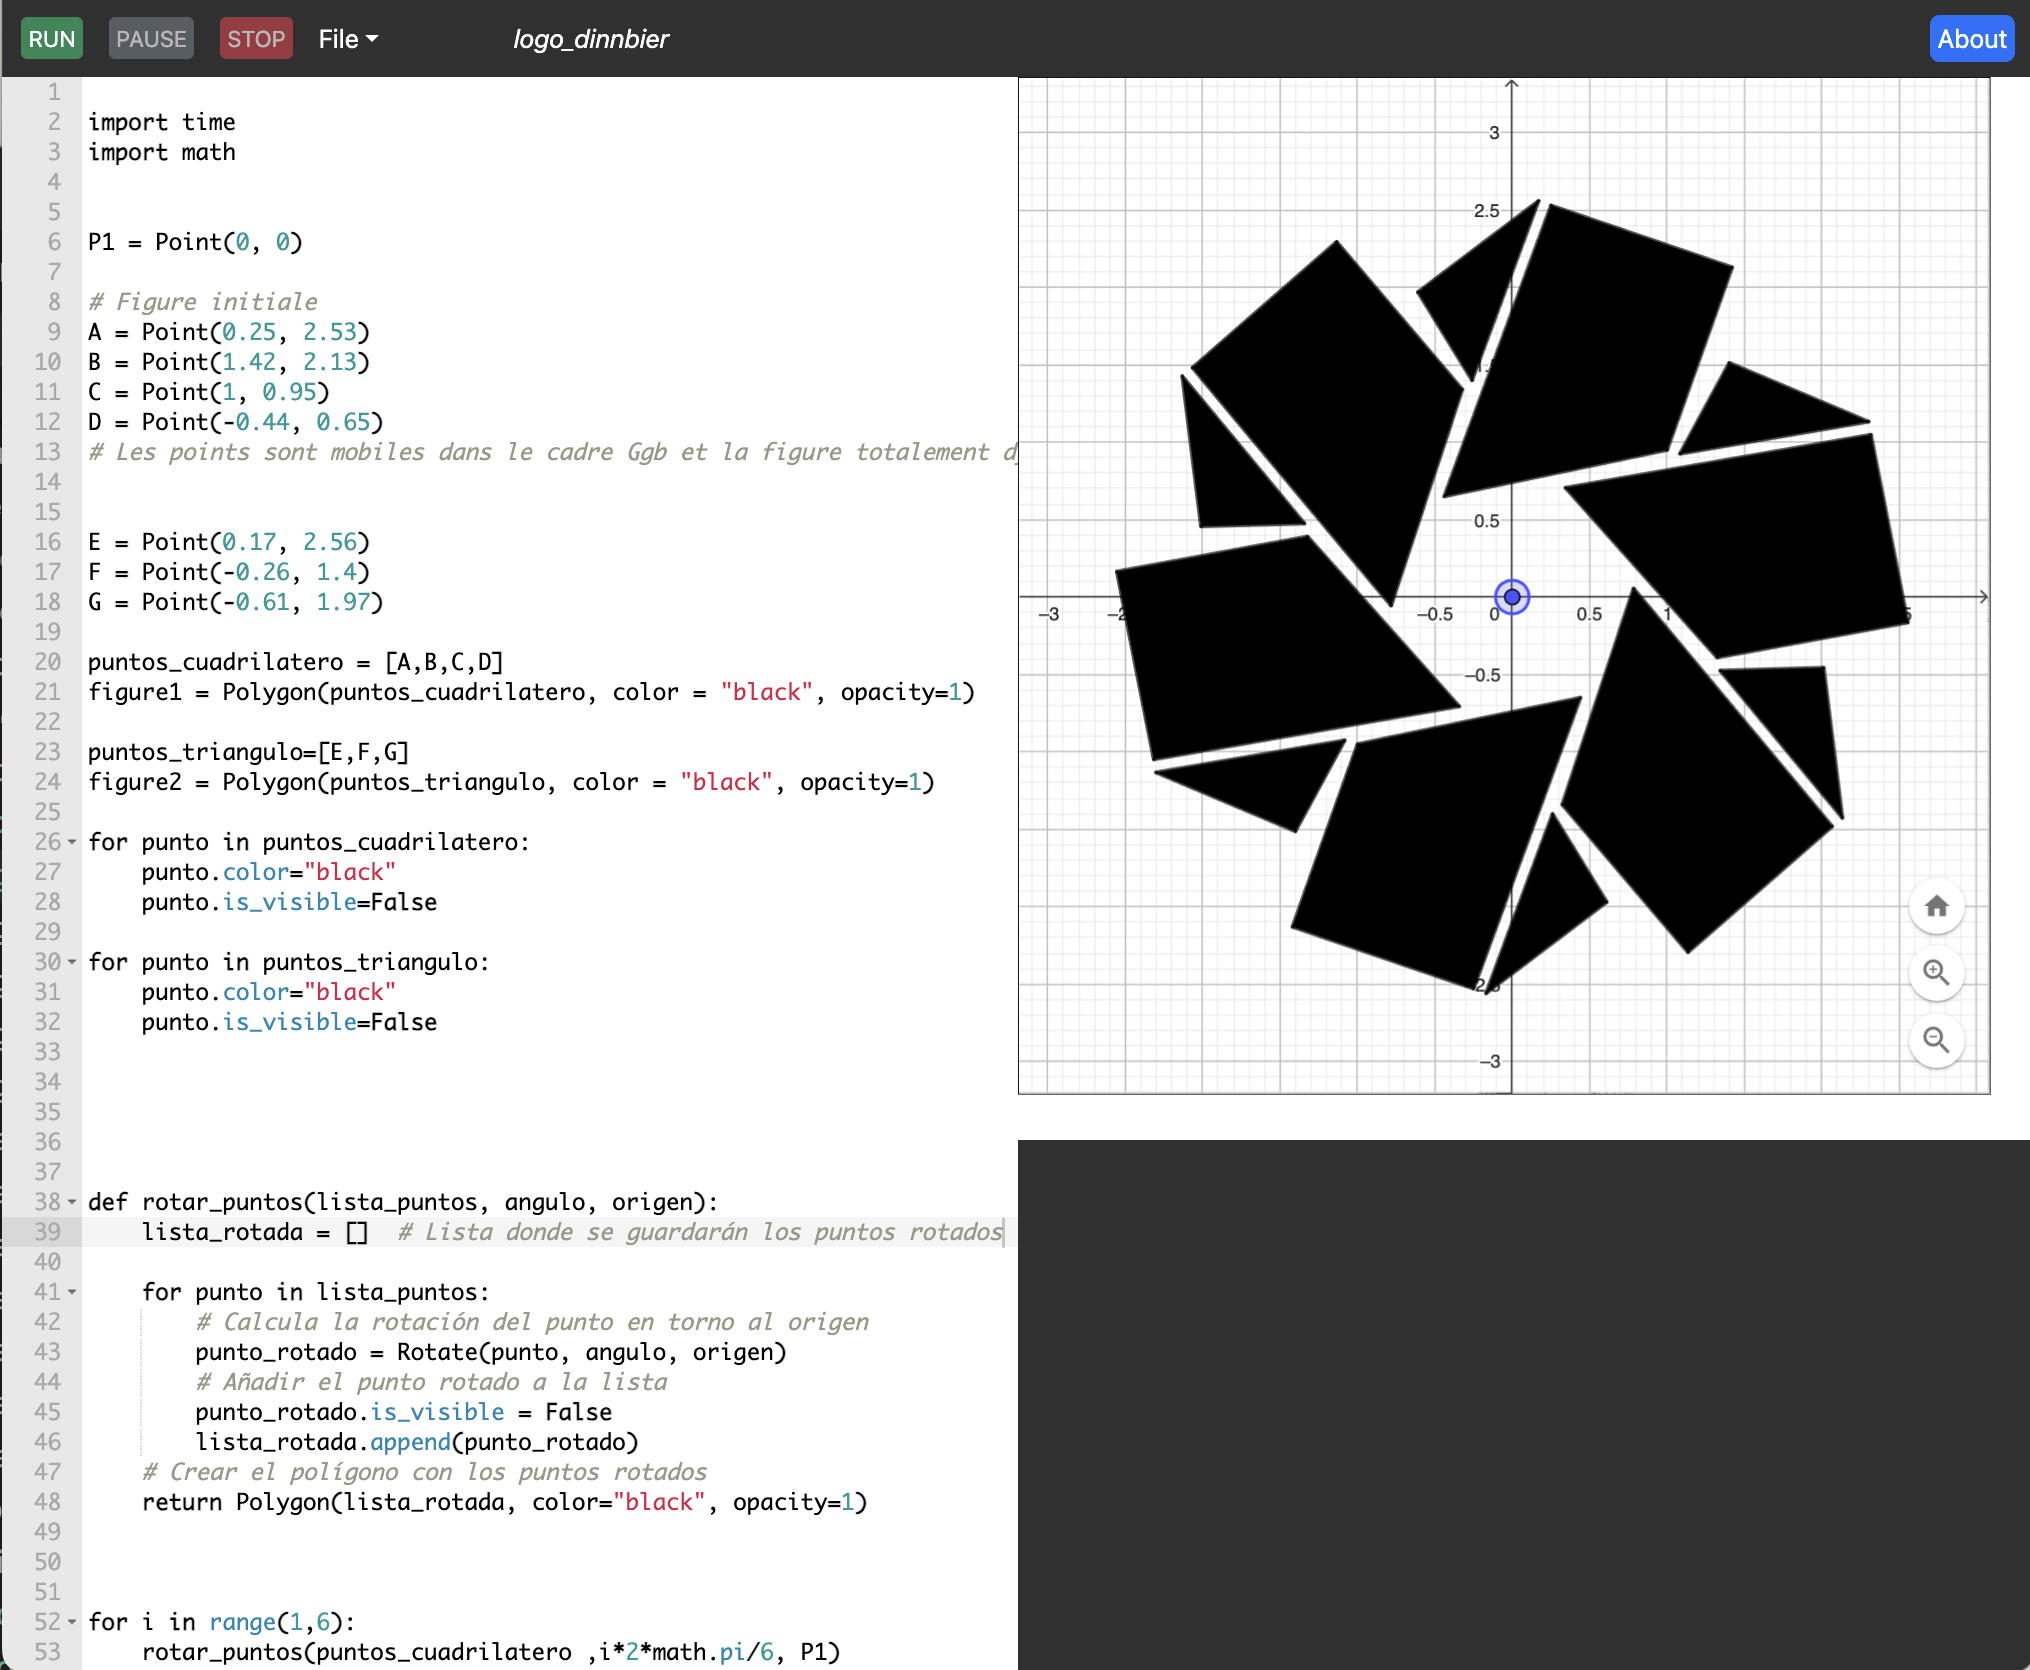This screenshot has width=2030, height=1670.
Task: Collapse the fold arrow at line 26
Action: (x=72, y=842)
